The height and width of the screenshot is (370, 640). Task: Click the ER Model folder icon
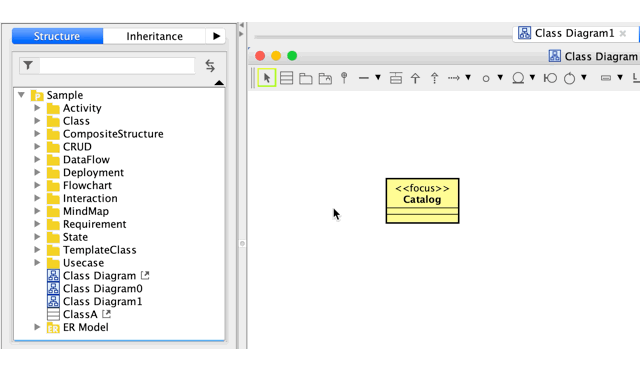tap(53, 328)
